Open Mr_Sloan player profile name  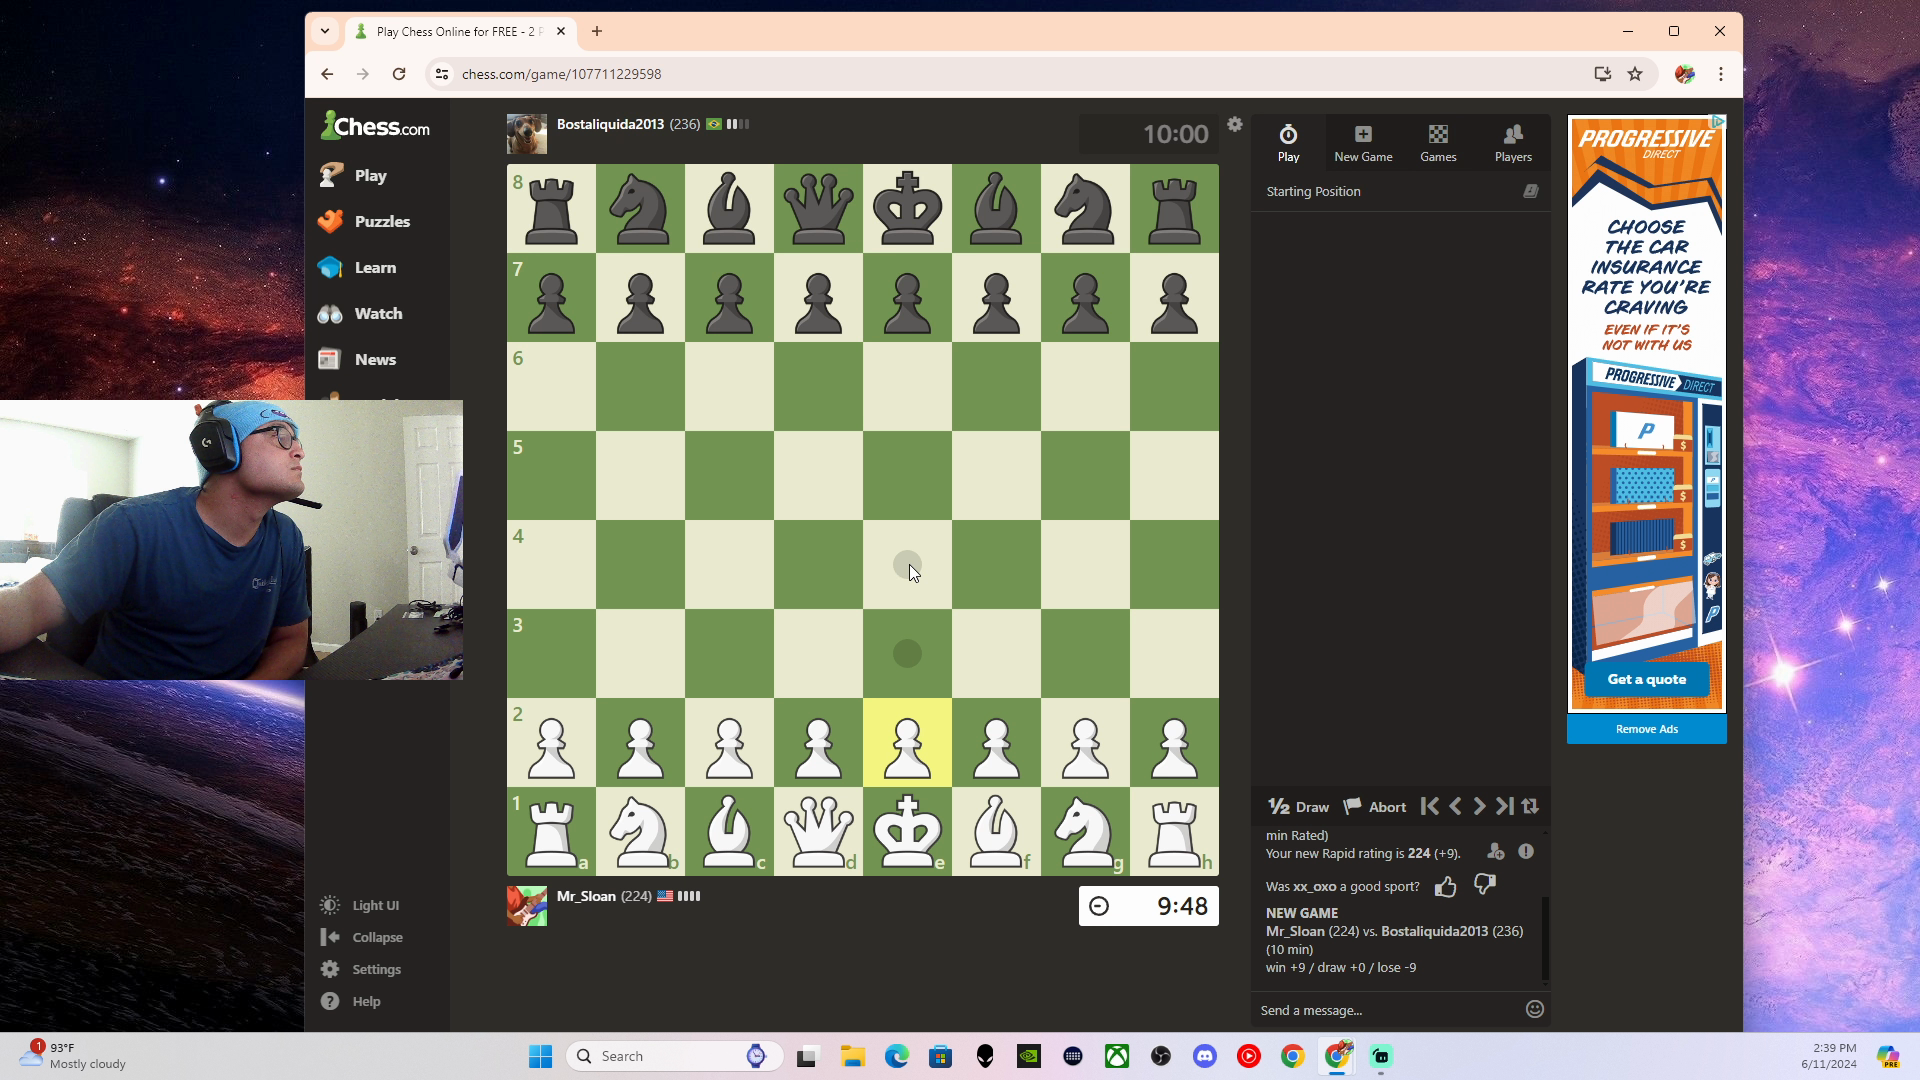coord(586,896)
